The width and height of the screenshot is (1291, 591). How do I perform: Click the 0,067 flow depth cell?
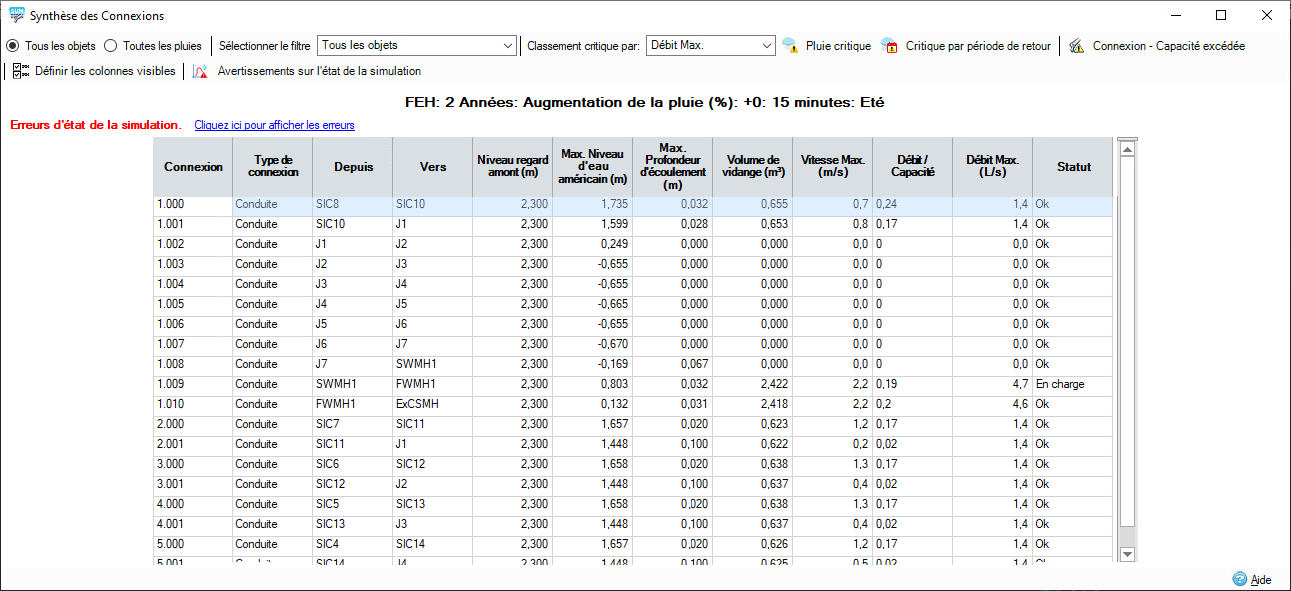coord(673,364)
